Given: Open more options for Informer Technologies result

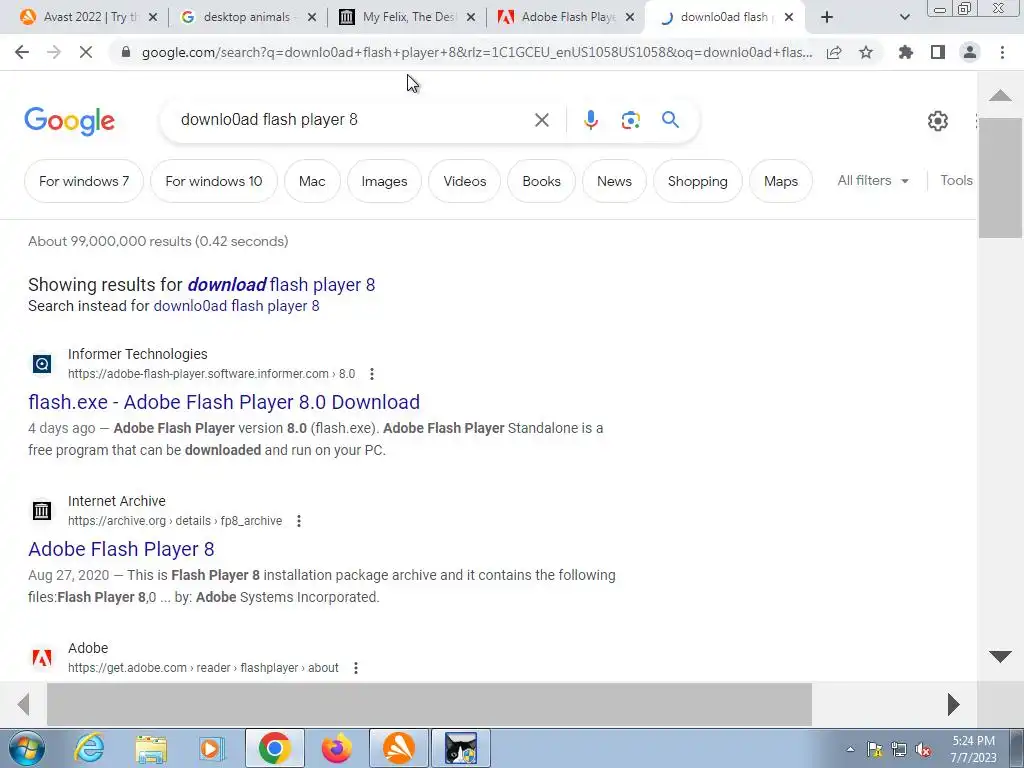Looking at the screenshot, I should click(372, 374).
